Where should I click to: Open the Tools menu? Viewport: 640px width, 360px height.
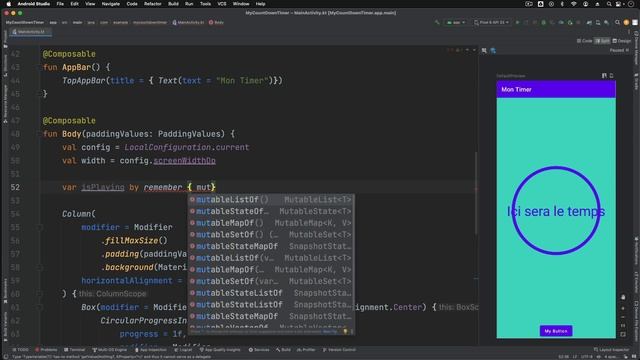205,4
